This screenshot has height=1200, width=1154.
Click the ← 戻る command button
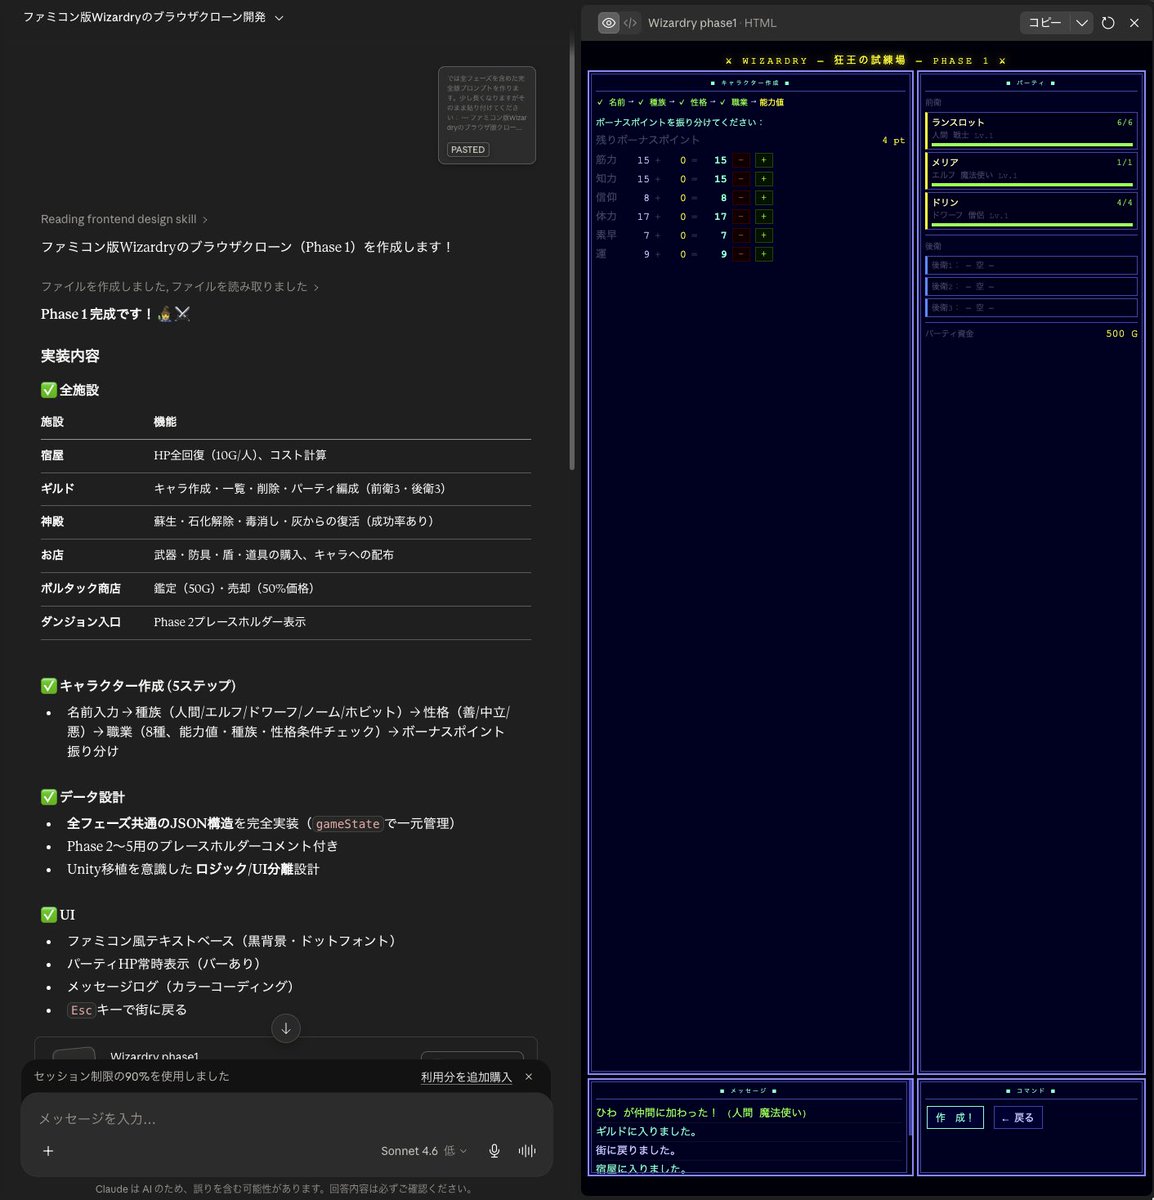[x=1018, y=1117]
